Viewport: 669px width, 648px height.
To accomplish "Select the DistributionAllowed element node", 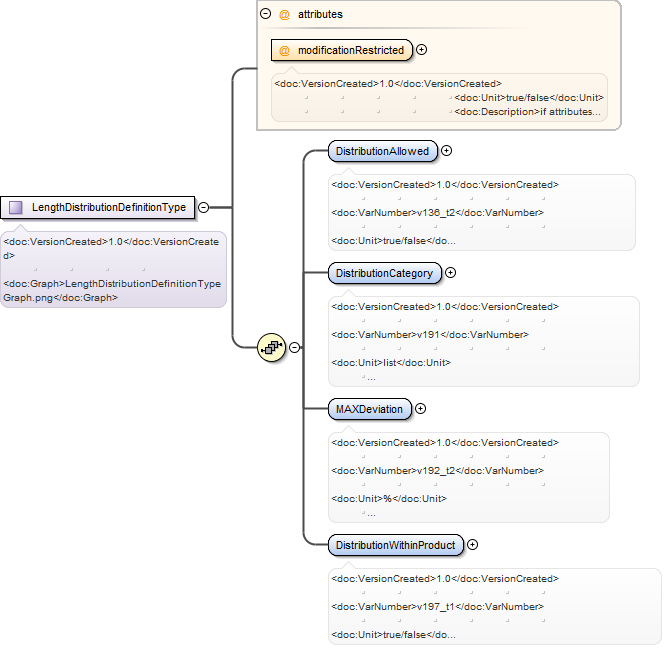I will (383, 151).
